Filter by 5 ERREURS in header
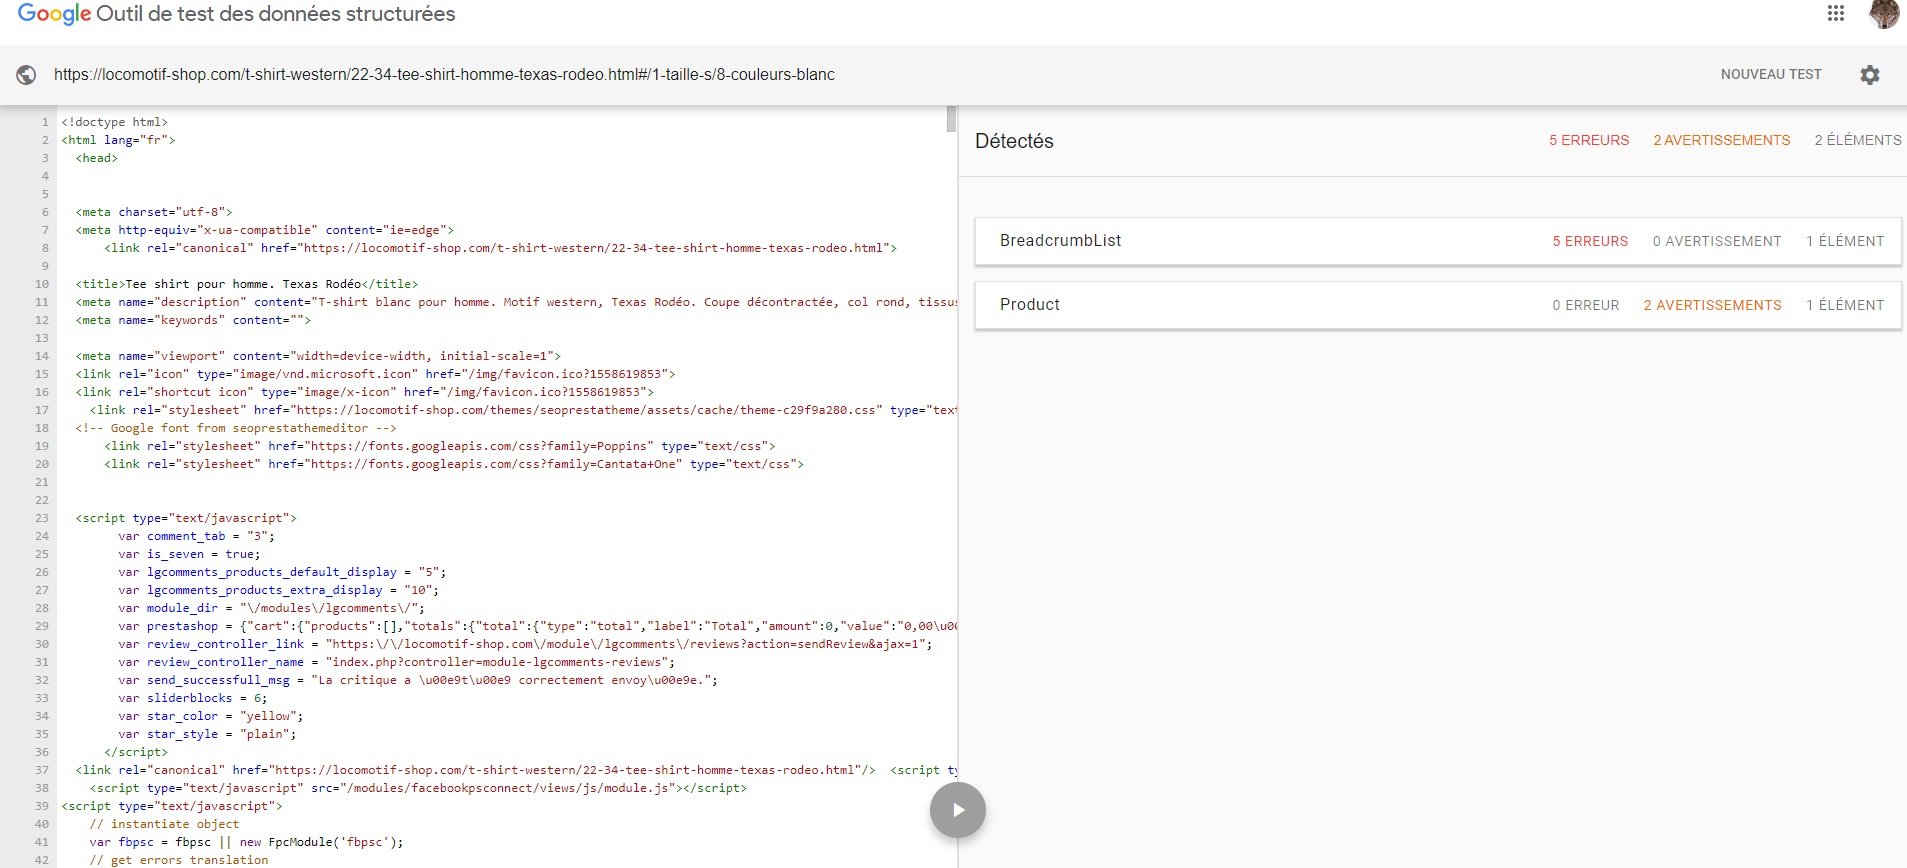This screenshot has height=868, width=1907. [1589, 141]
